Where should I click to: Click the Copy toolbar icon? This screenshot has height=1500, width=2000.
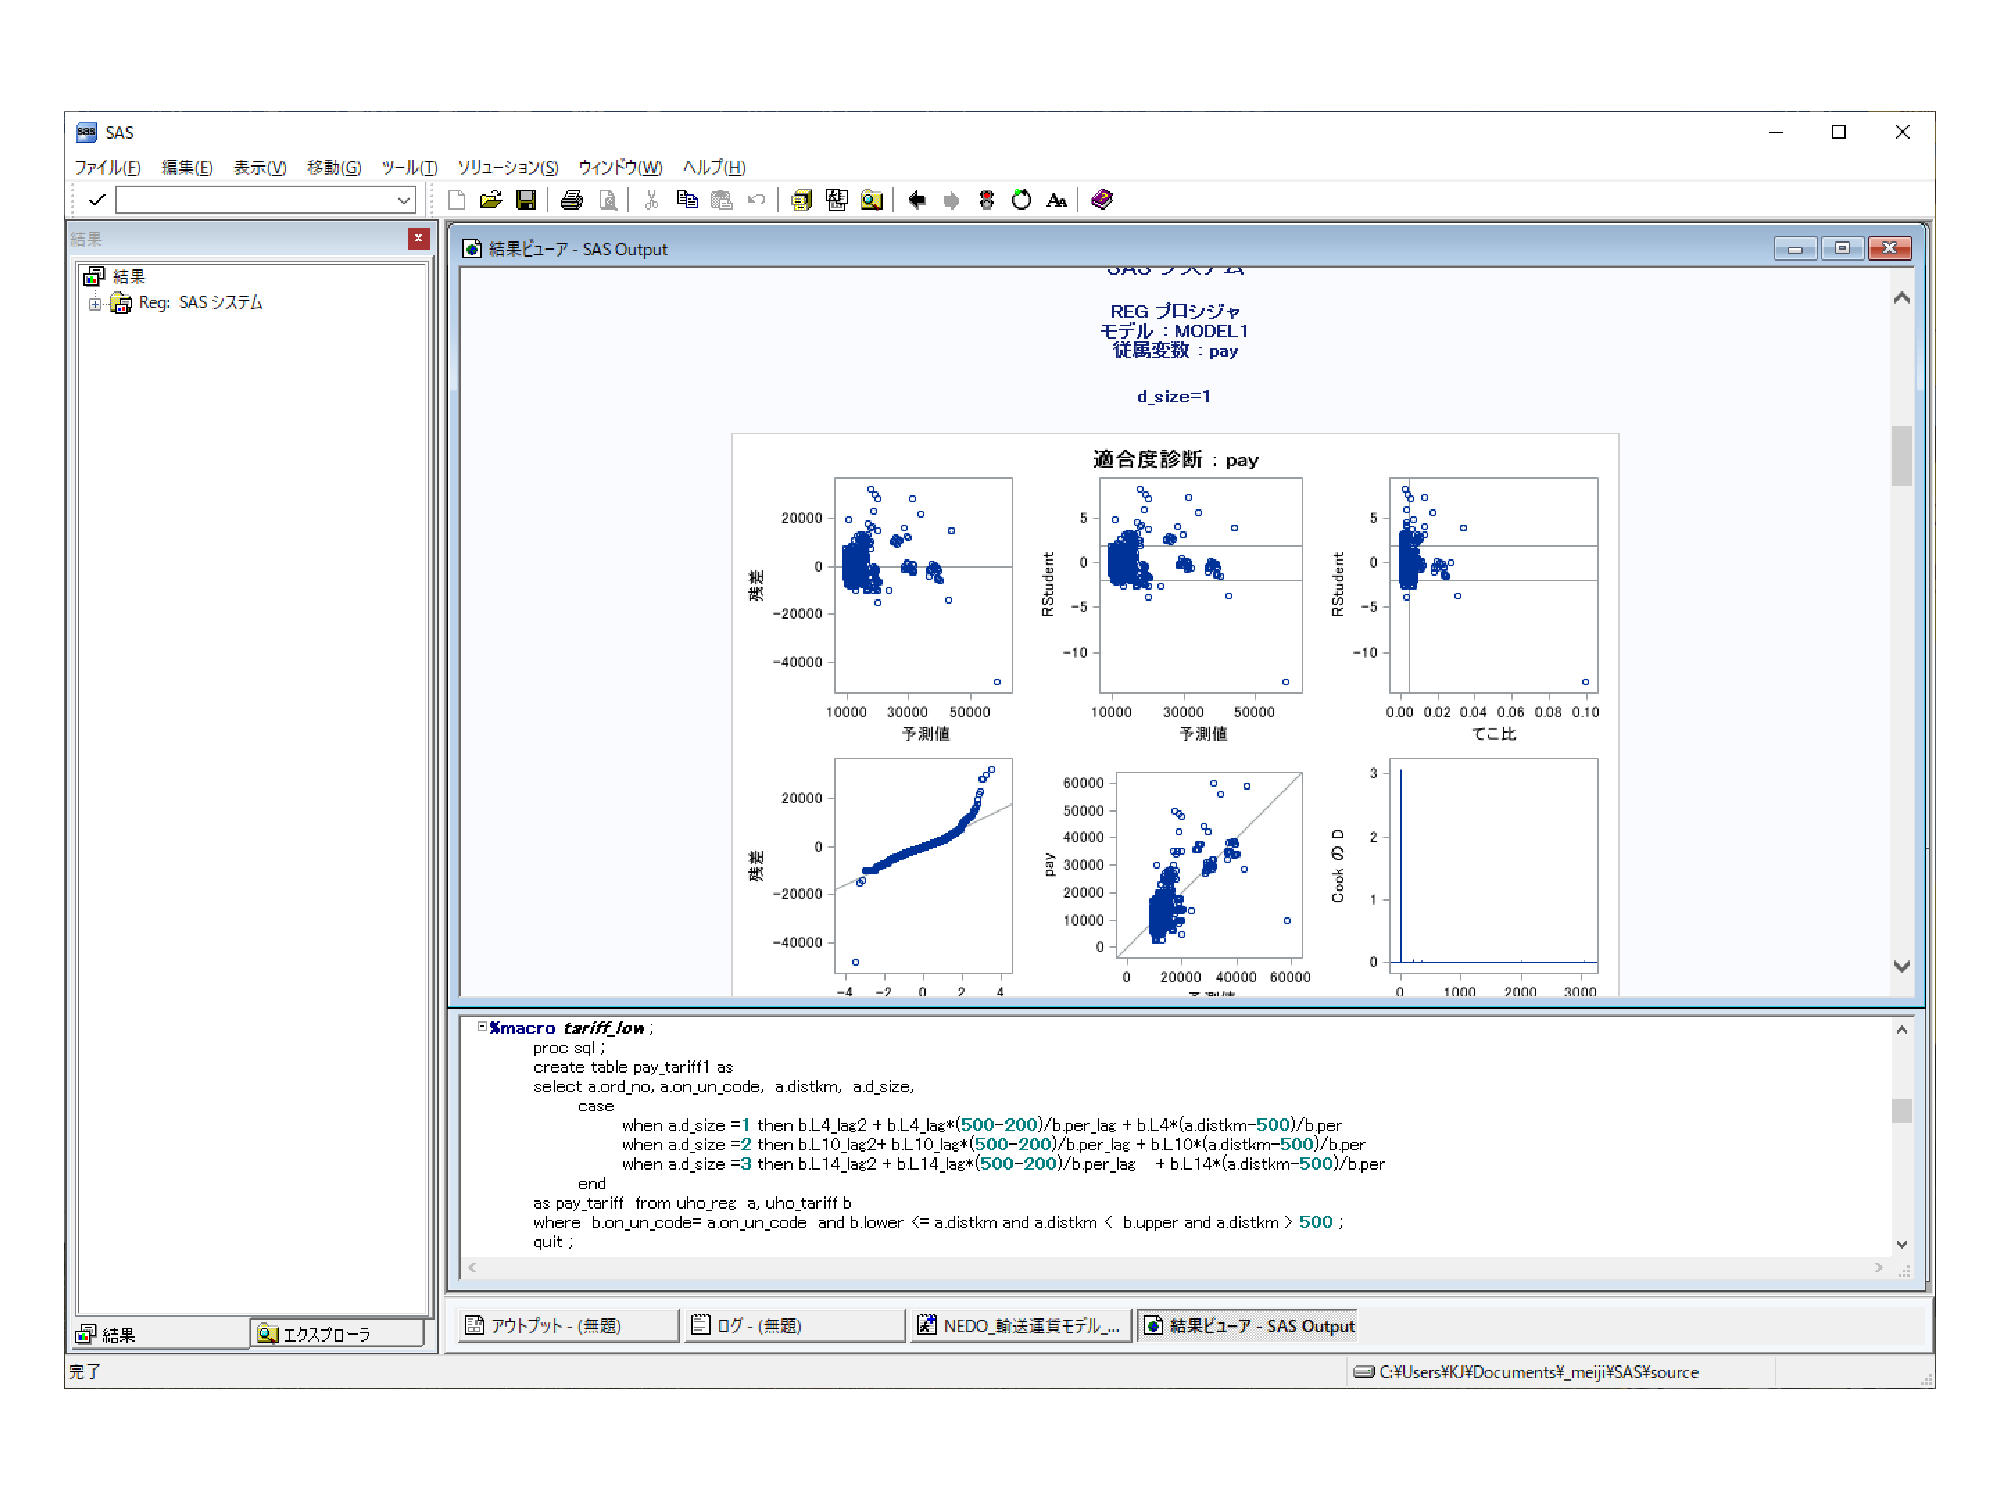point(687,200)
